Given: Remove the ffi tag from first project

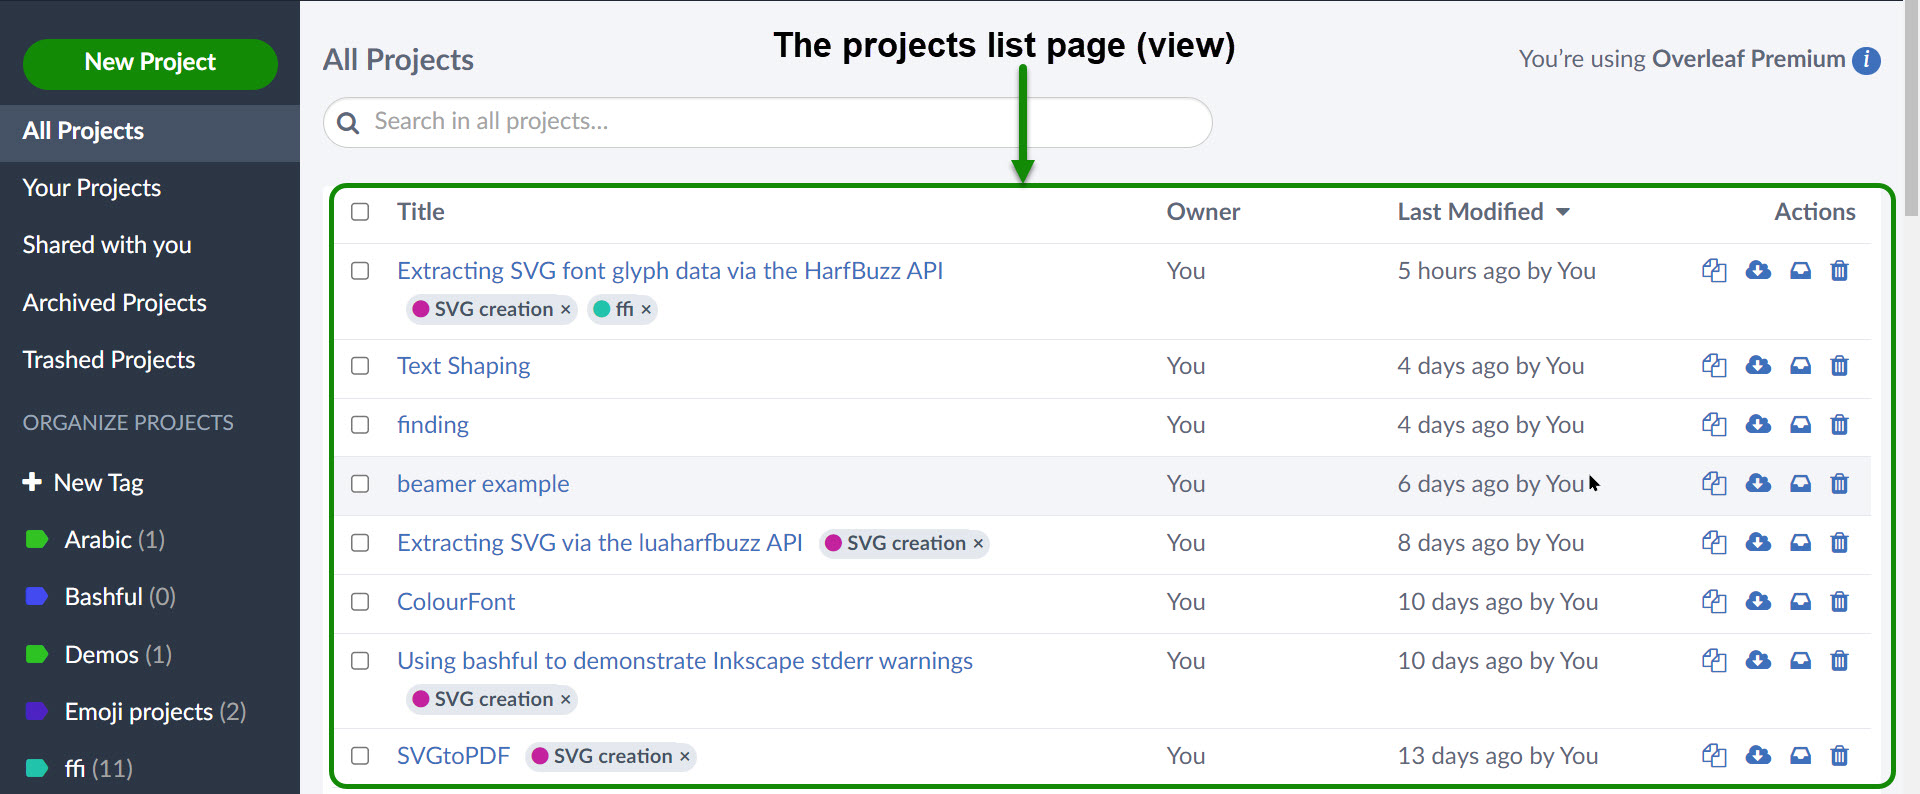Looking at the screenshot, I should [x=646, y=310].
